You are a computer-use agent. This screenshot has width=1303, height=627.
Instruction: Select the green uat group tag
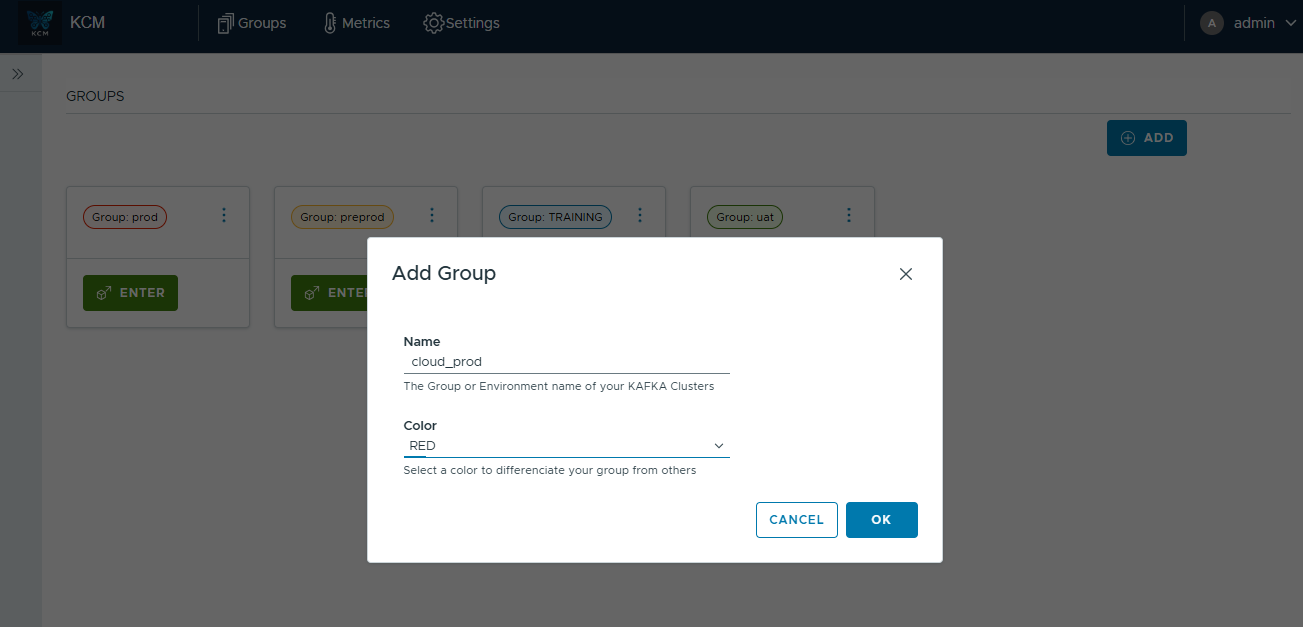pyautogui.click(x=745, y=217)
